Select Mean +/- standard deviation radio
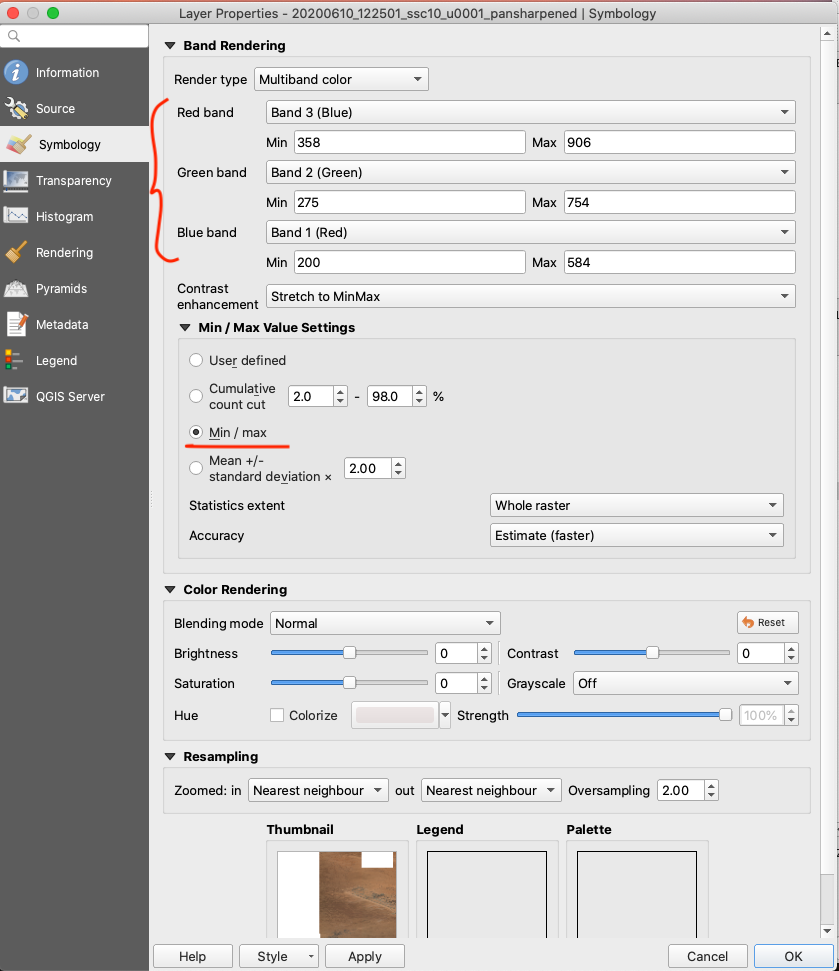Screen dimensions: 839x971 pos(196,468)
